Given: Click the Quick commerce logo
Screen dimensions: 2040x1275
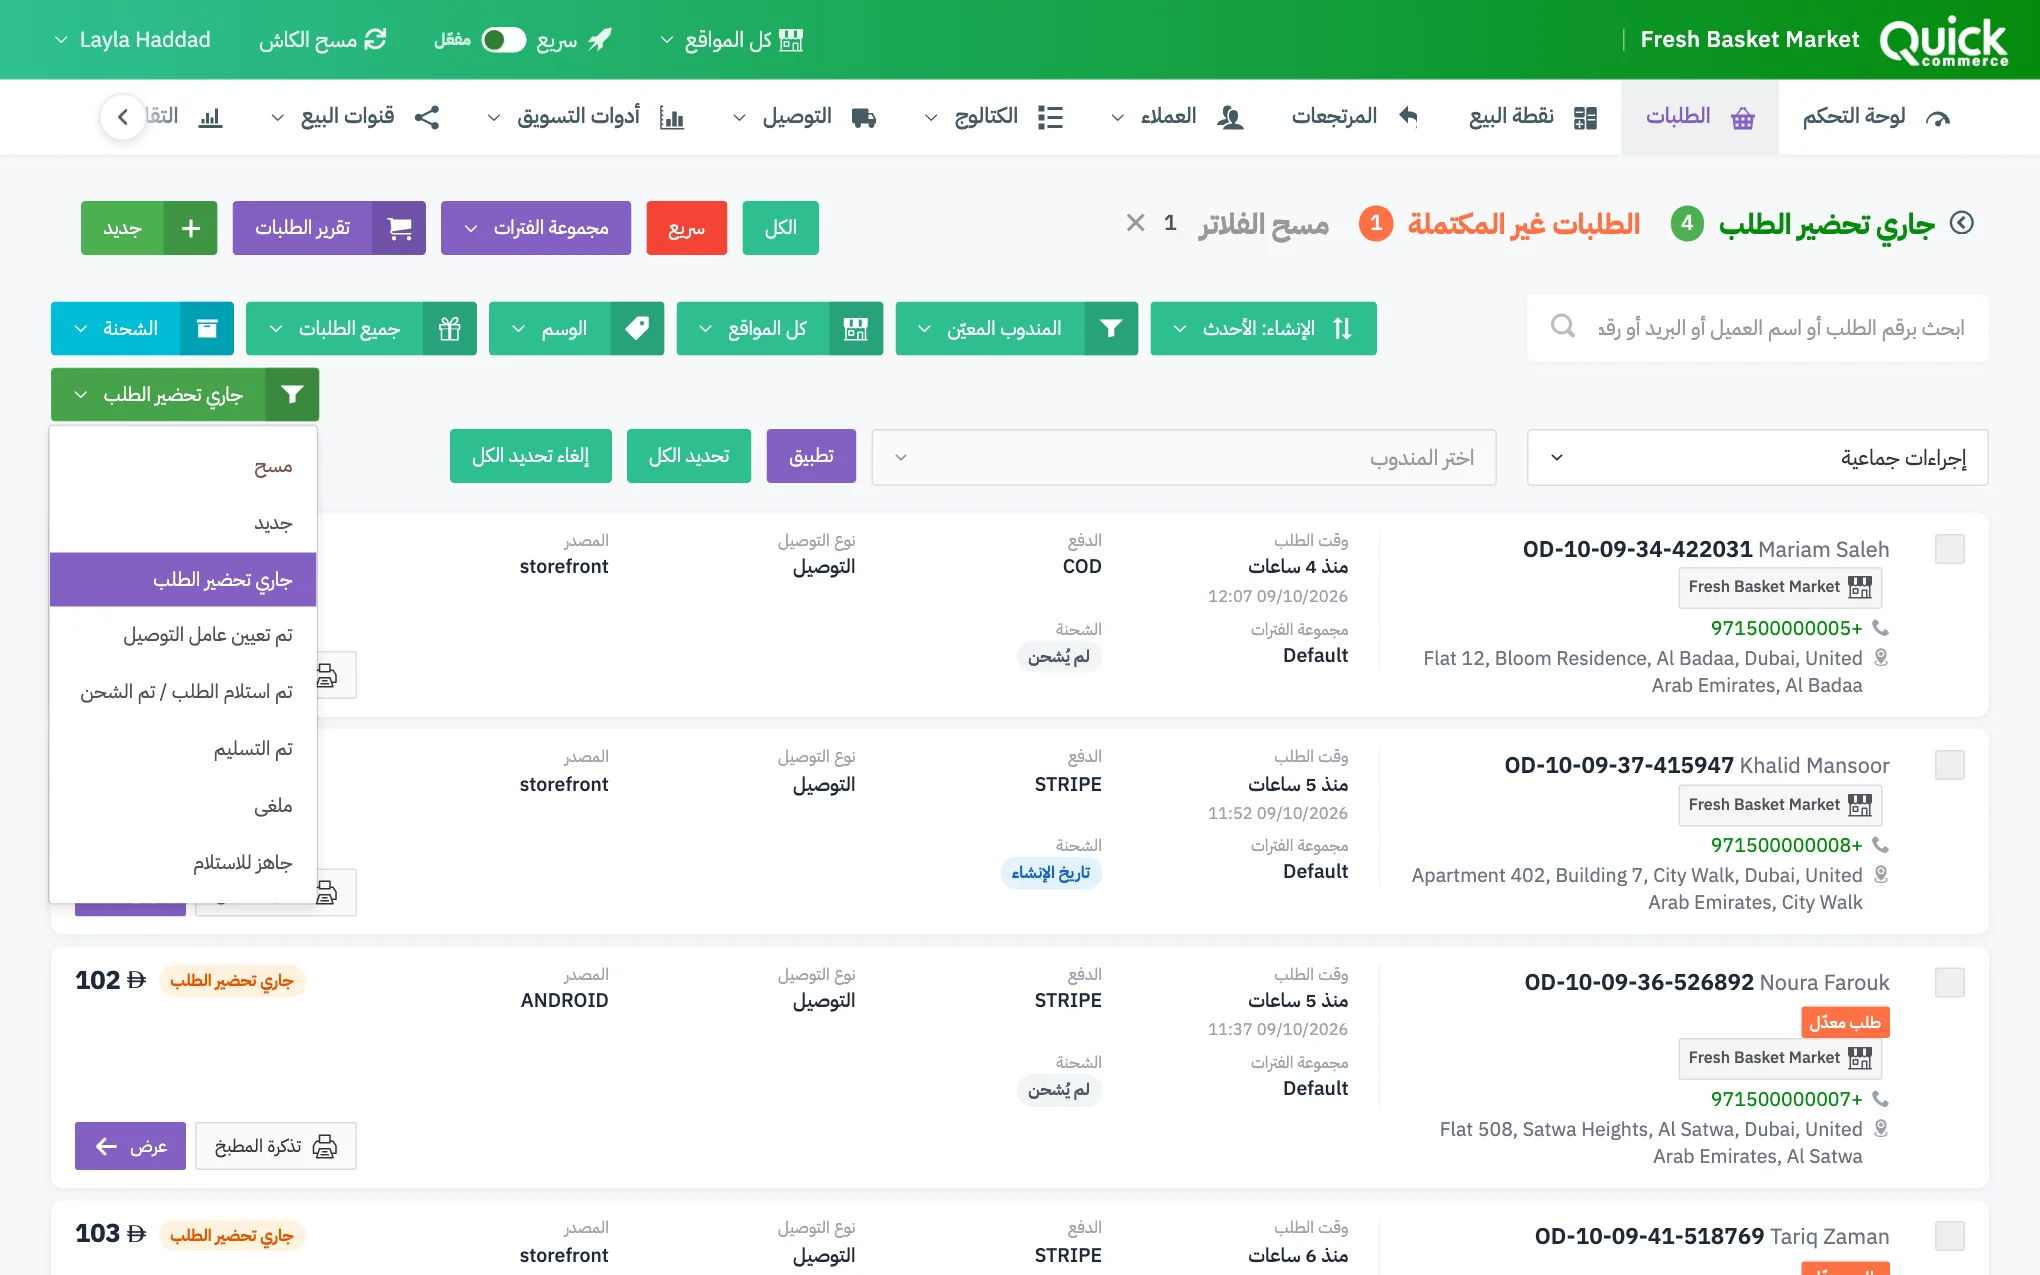Looking at the screenshot, I should tap(1943, 41).
